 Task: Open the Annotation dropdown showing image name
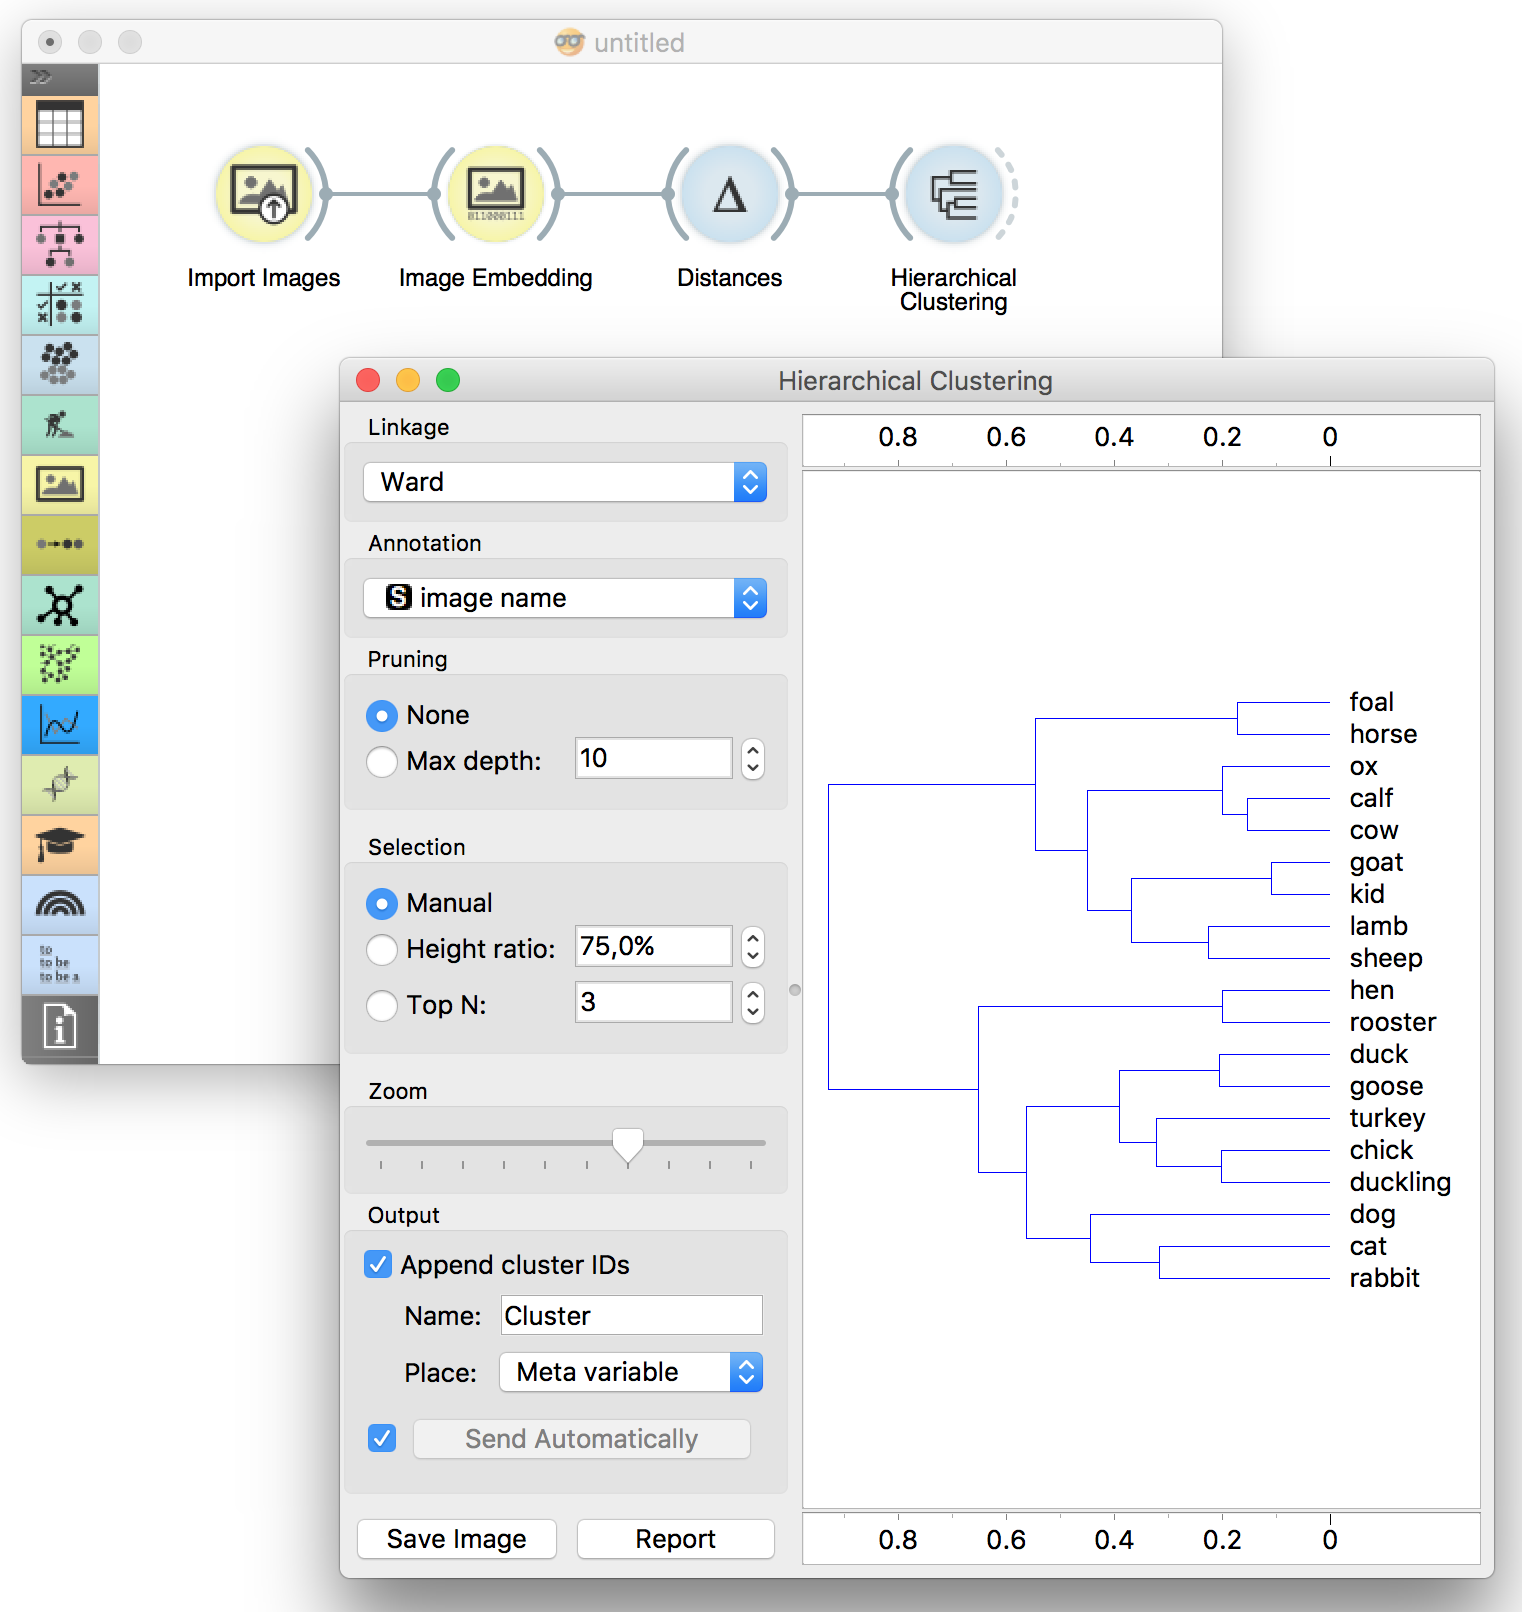(x=565, y=598)
